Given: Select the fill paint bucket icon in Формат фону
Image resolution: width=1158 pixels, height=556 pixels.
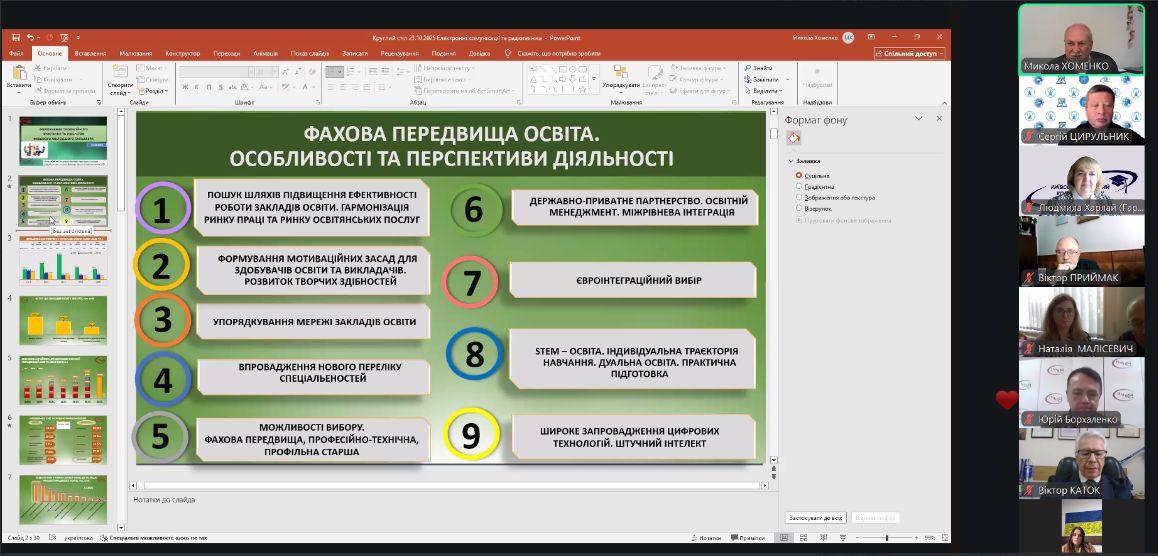Looking at the screenshot, I should coord(795,137).
